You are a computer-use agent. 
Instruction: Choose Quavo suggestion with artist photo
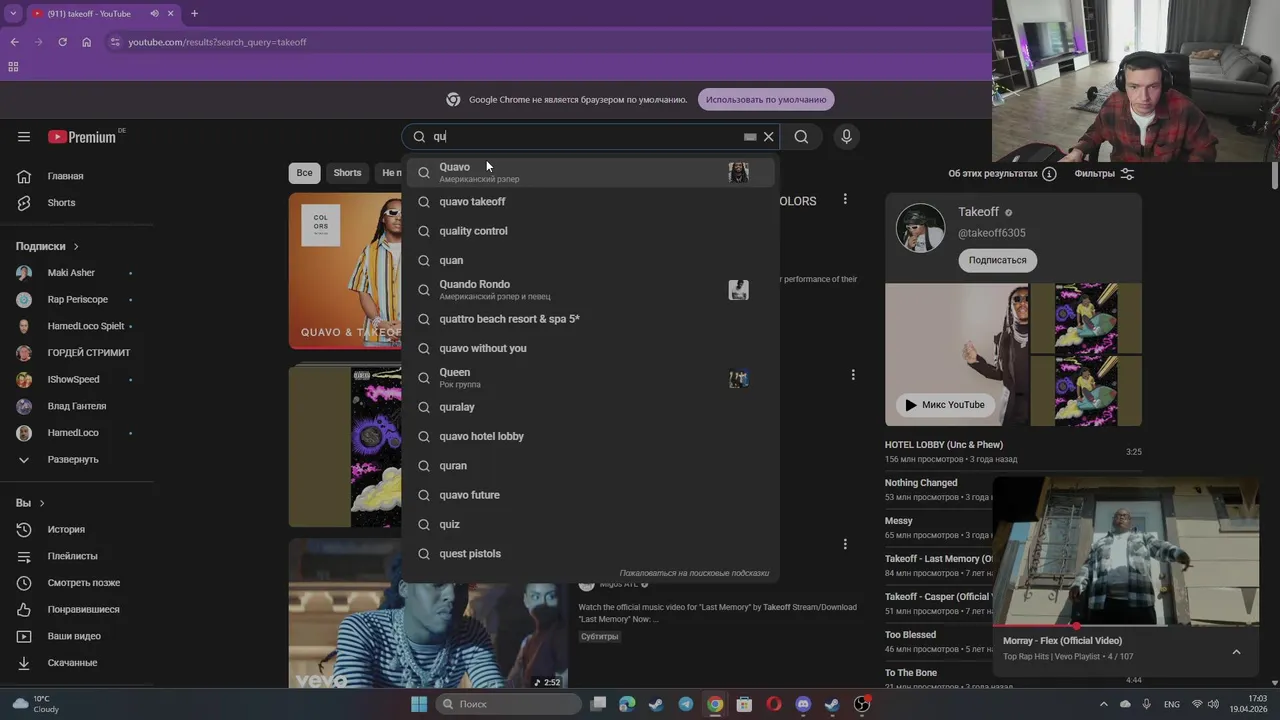click(590, 173)
